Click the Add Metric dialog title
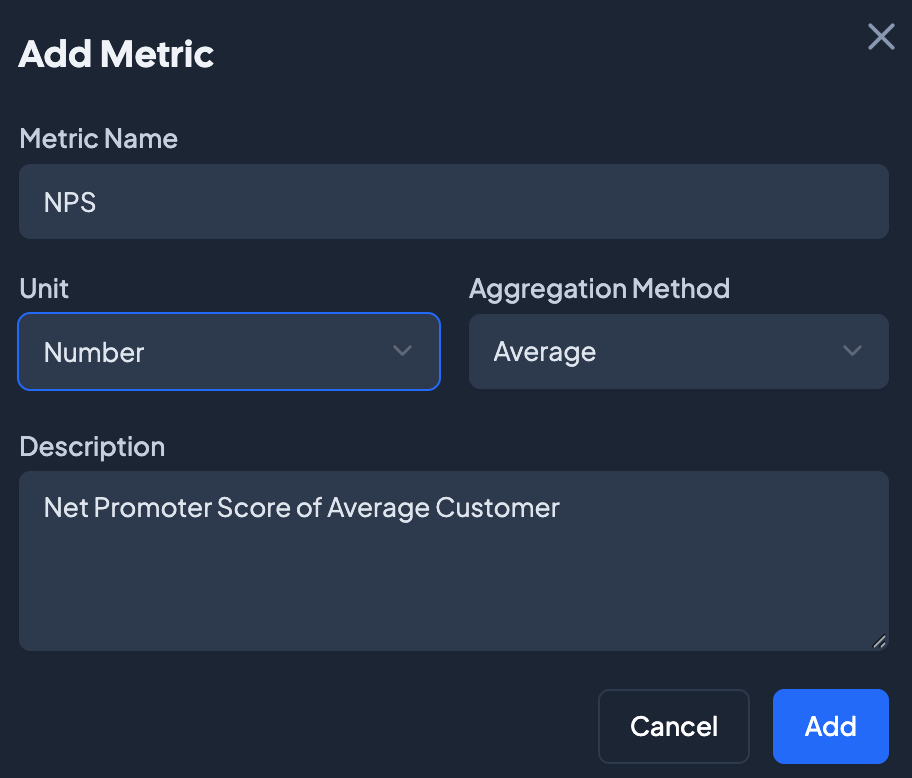 [x=116, y=53]
